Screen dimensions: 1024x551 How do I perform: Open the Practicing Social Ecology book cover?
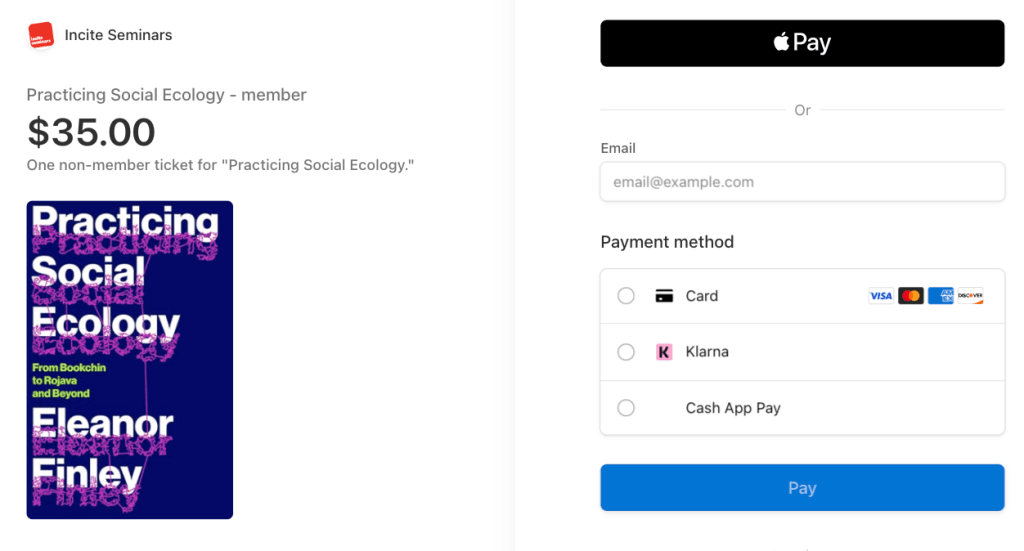(x=130, y=360)
